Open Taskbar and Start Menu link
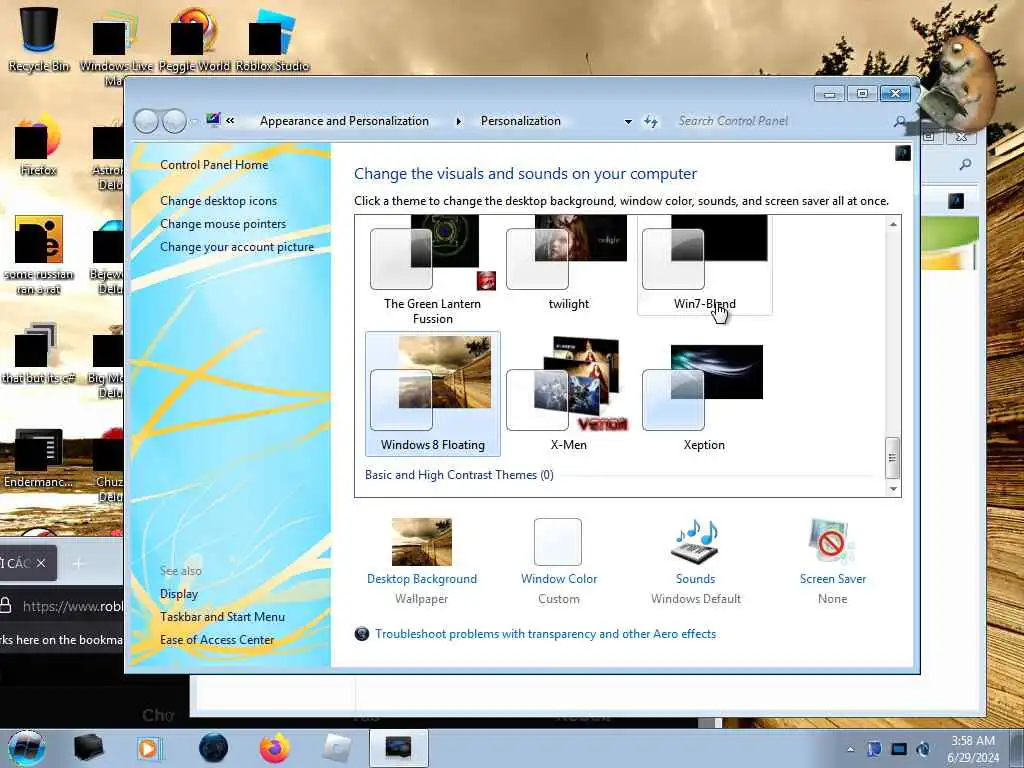This screenshot has width=1024, height=768. tap(222, 616)
